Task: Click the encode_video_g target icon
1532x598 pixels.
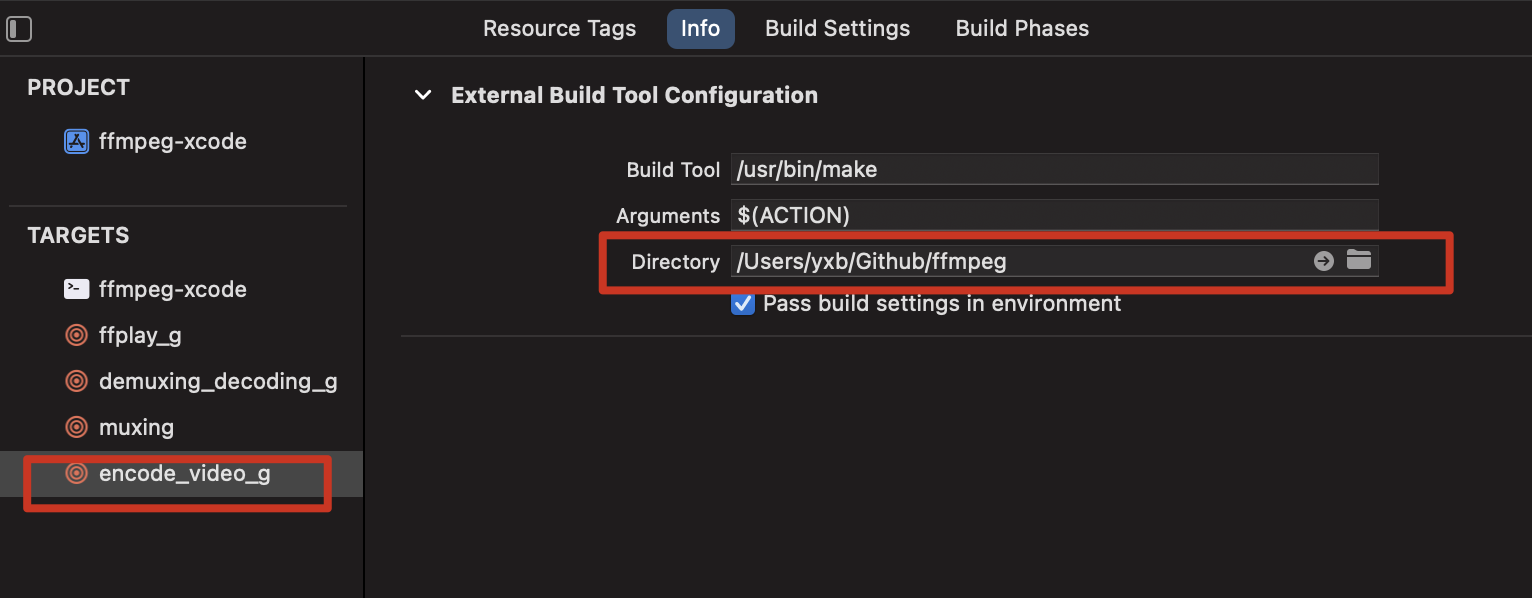Action: (77, 473)
